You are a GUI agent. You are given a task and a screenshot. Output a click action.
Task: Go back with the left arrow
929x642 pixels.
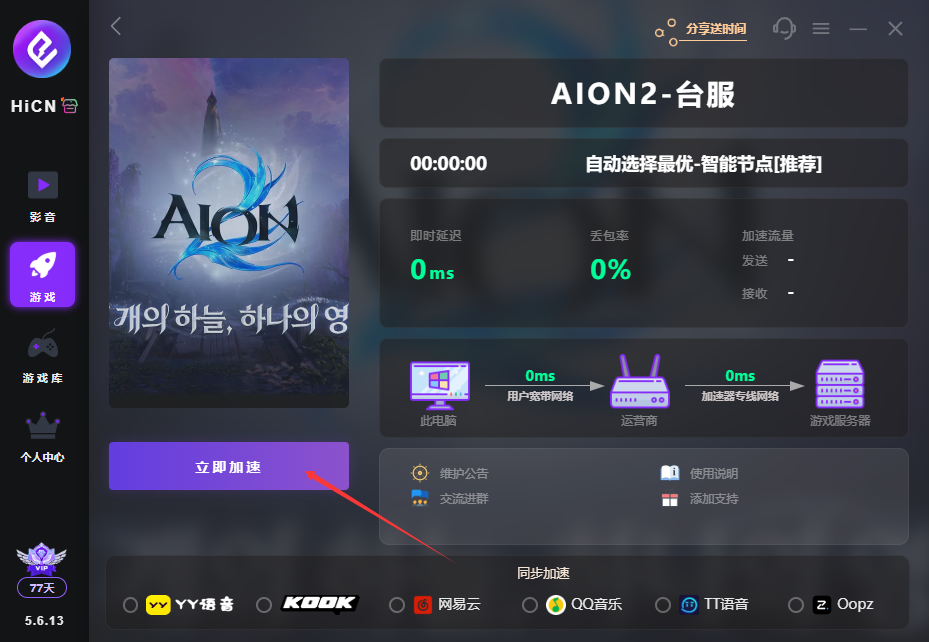point(116,26)
